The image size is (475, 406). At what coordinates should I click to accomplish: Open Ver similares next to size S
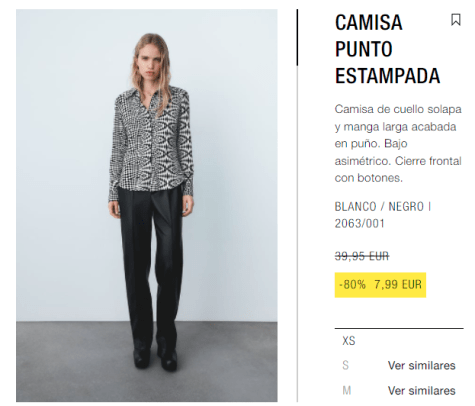coord(421,365)
